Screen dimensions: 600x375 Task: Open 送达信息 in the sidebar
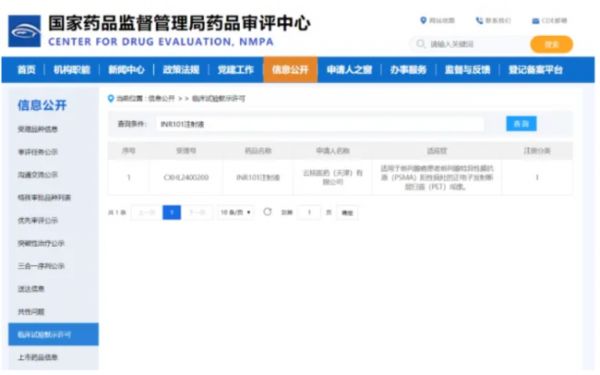point(31,289)
